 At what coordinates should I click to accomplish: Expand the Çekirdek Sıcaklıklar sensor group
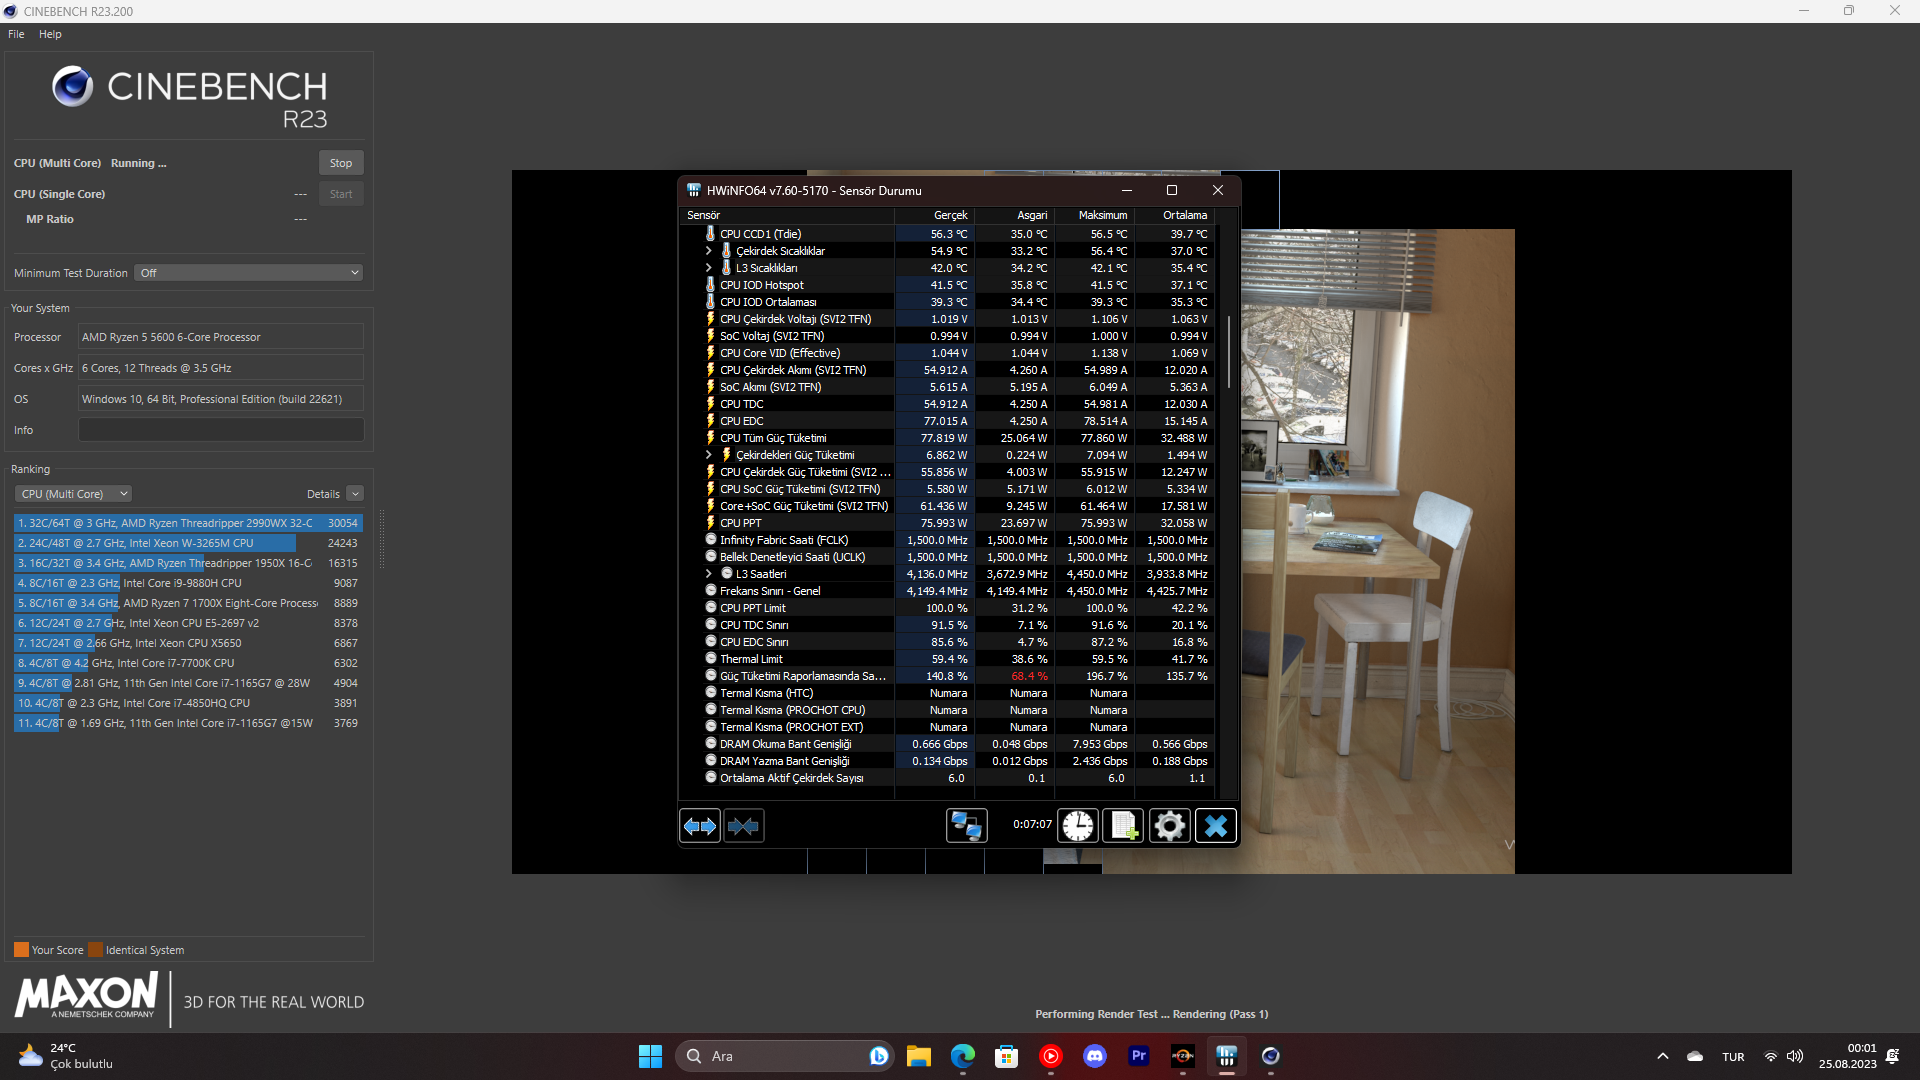709,251
